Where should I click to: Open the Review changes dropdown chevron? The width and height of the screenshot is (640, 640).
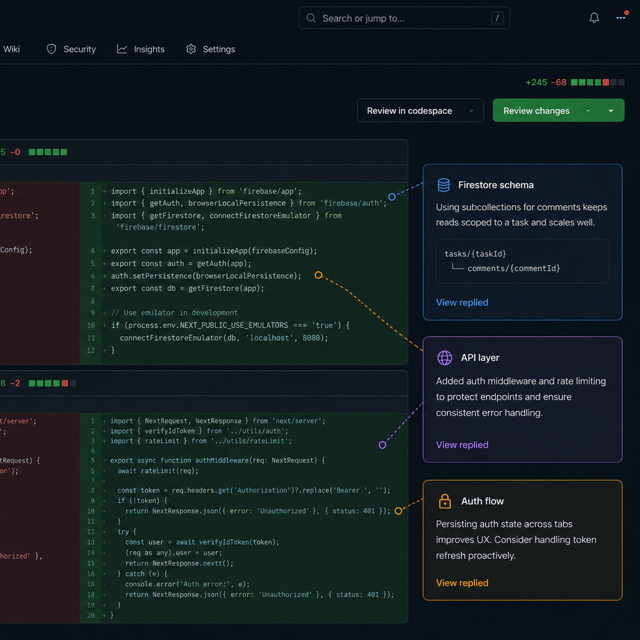(x=588, y=111)
